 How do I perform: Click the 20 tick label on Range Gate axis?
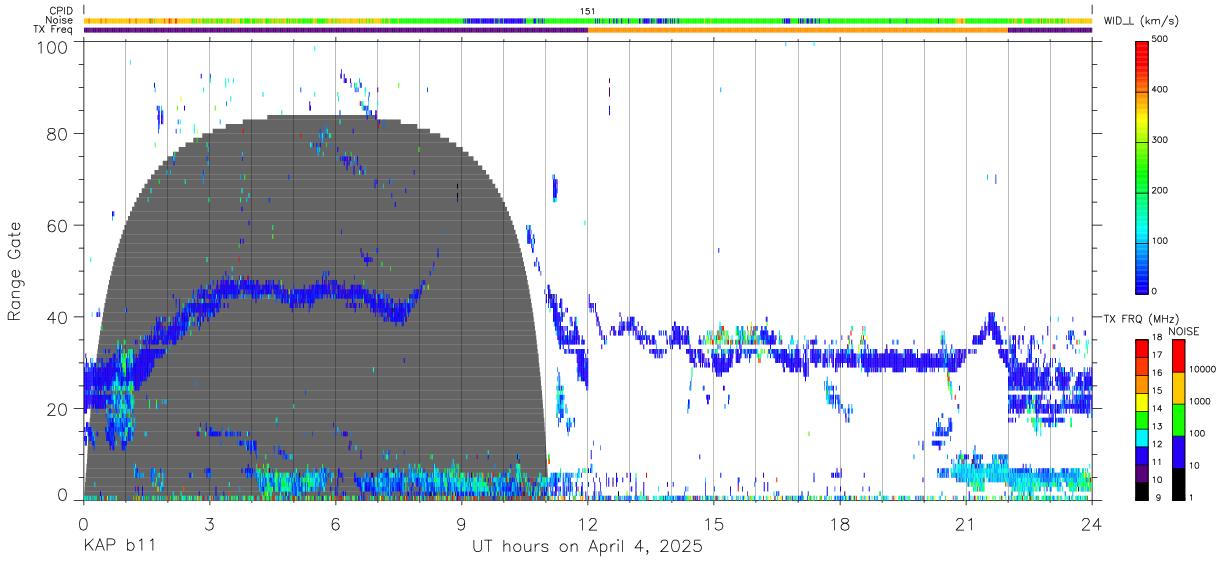(58, 409)
